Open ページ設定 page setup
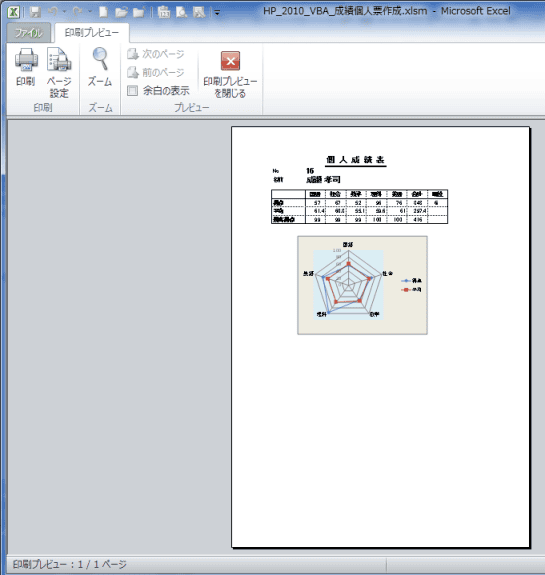This screenshot has height=575, width=545. tap(59, 72)
